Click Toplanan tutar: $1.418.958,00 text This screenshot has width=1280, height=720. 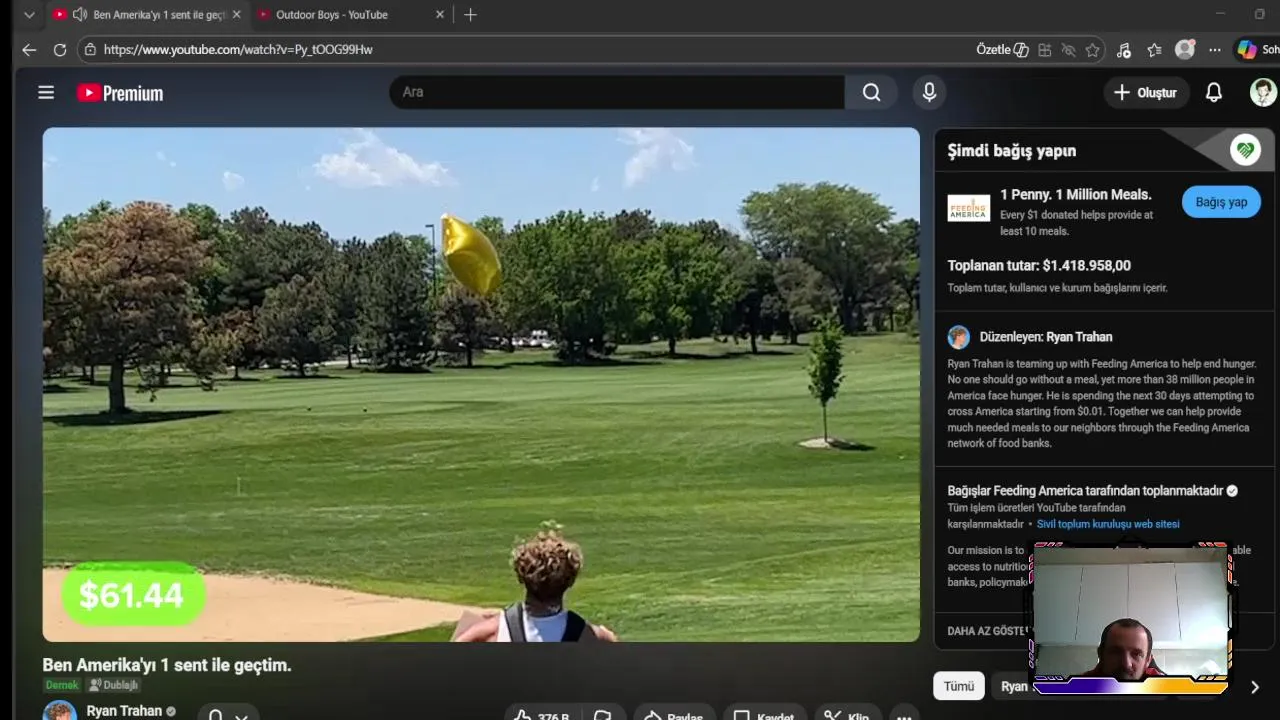tap(1039, 266)
